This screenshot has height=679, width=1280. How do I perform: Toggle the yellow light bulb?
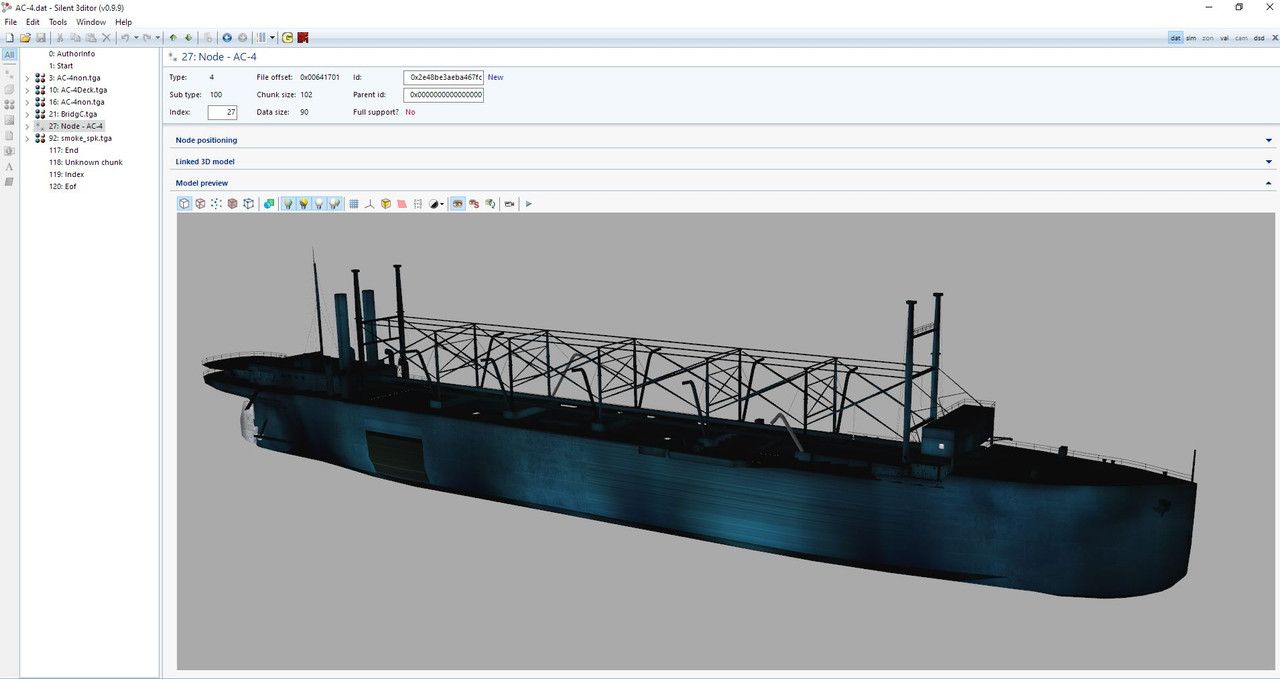(x=303, y=204)
